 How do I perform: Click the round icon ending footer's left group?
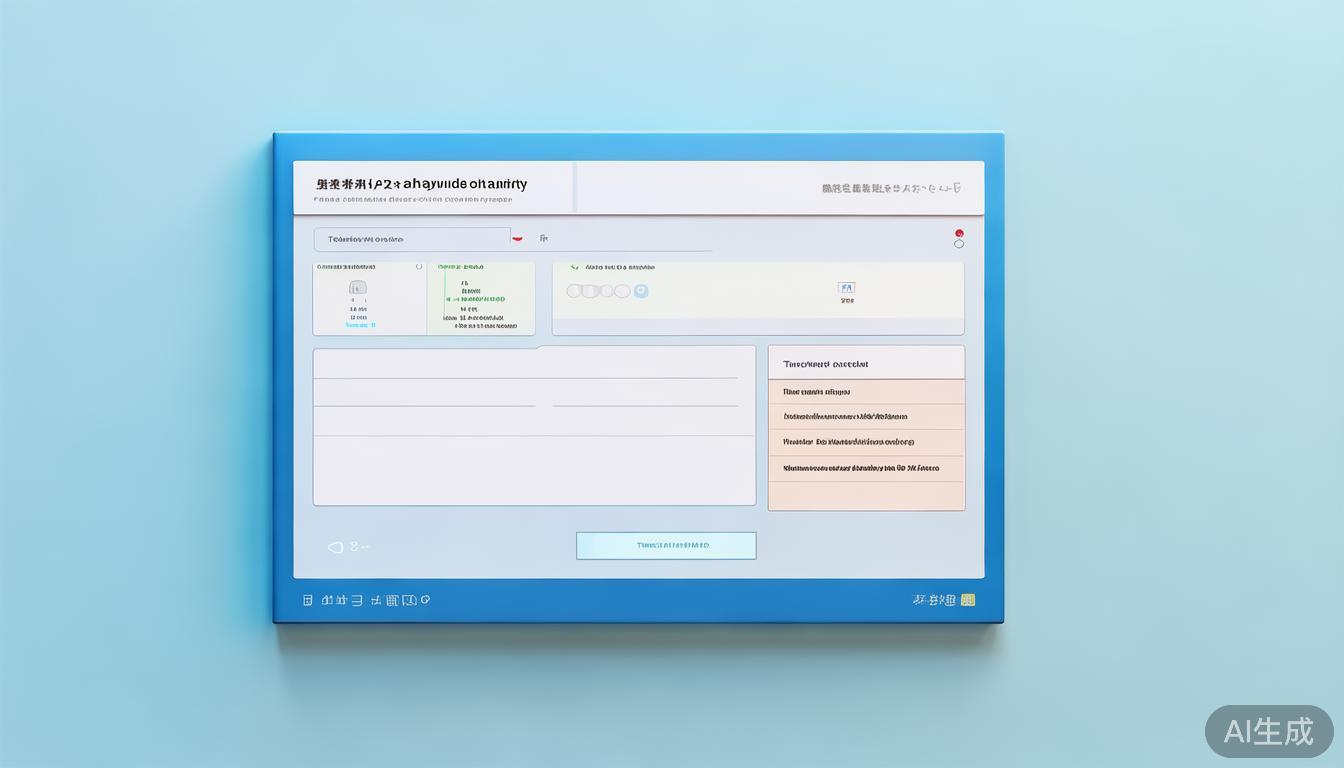point(425,600)
